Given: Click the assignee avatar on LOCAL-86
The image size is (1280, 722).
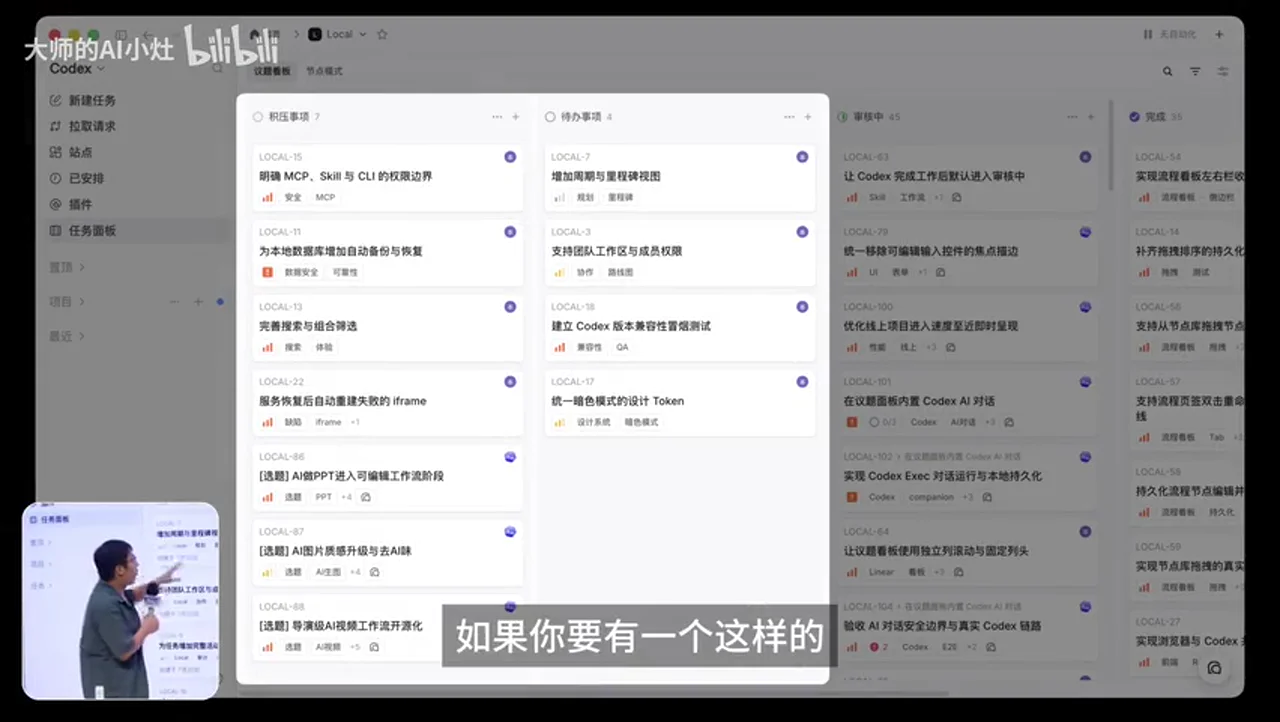Looking at the screenshot, I should (510, 457).
